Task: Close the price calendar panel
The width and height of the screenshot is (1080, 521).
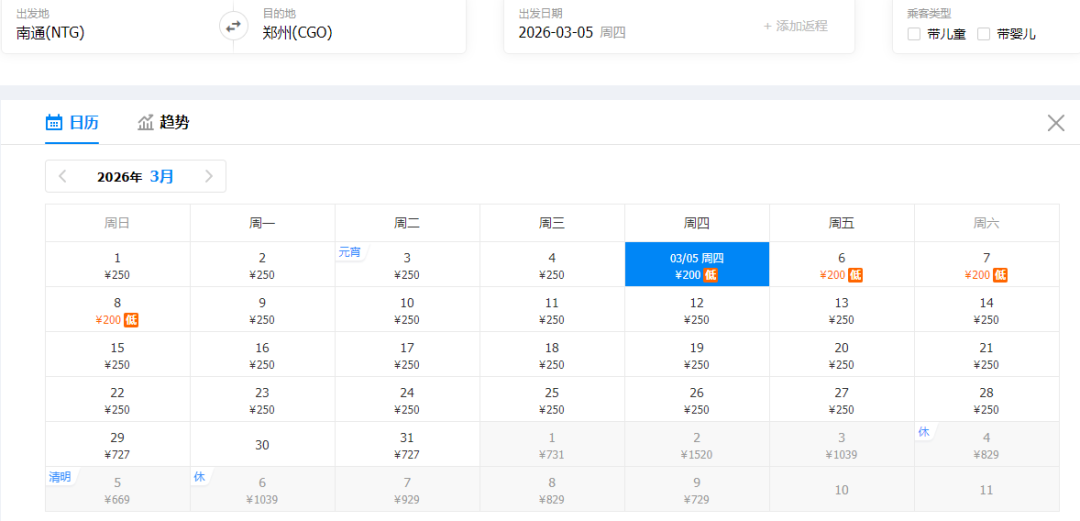Action: point(1055,123)
